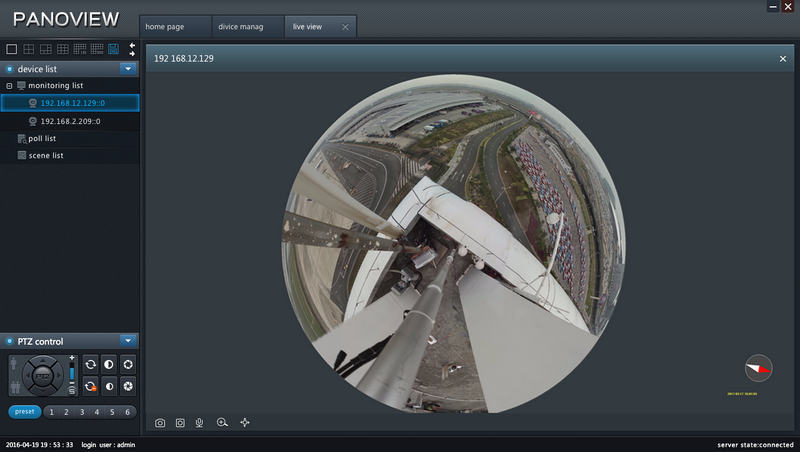Click the save layout floppy disk icon

pyautogui.click(x=113, y=49)
